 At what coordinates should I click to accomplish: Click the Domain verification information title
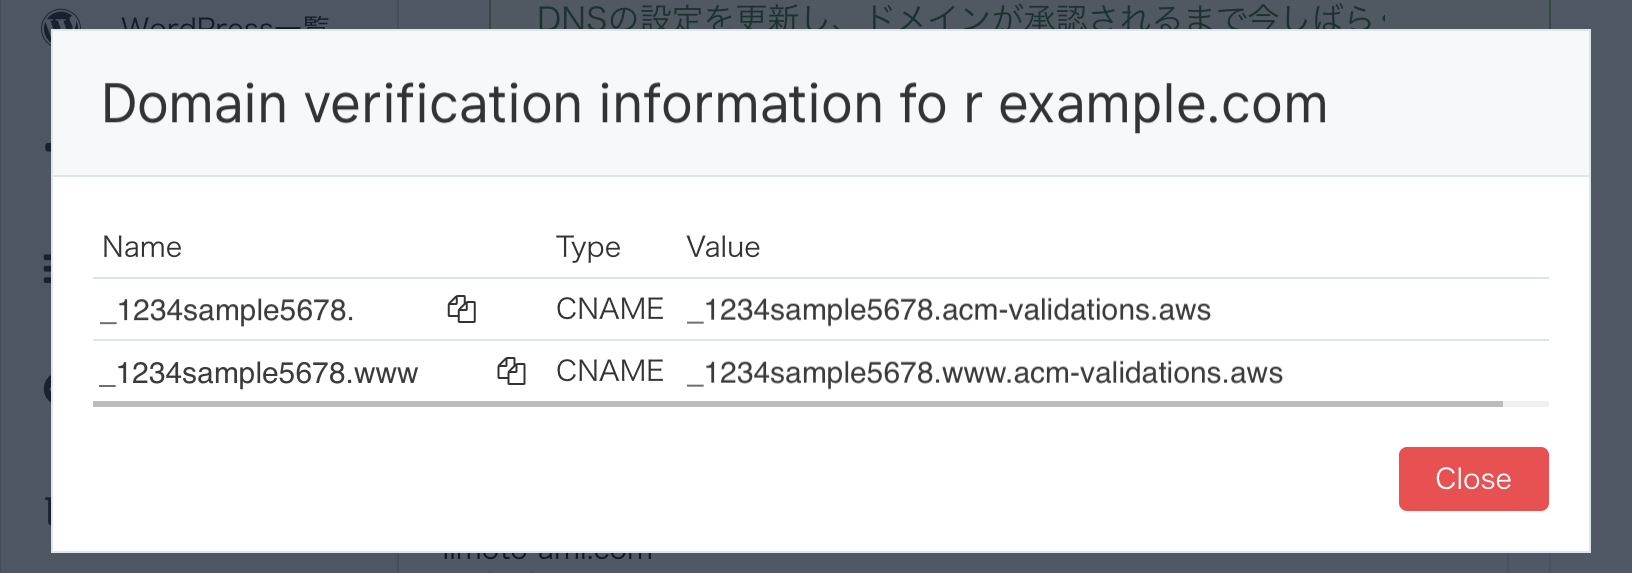point(714,104)
